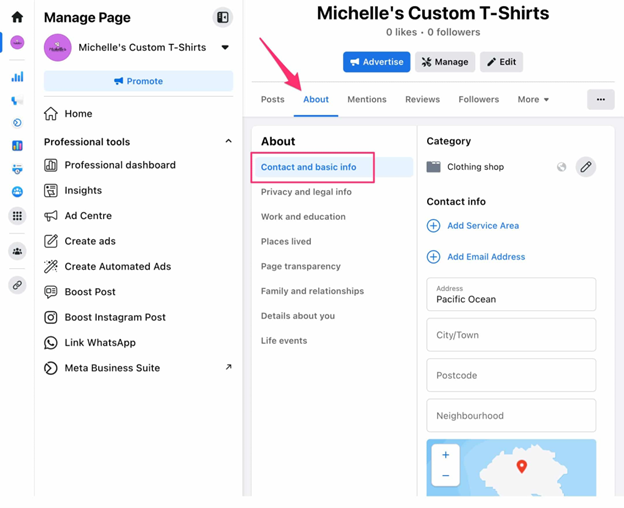Screen dimensions: 624x508
Task: Open Details about you section
Action: coord(298,316)
